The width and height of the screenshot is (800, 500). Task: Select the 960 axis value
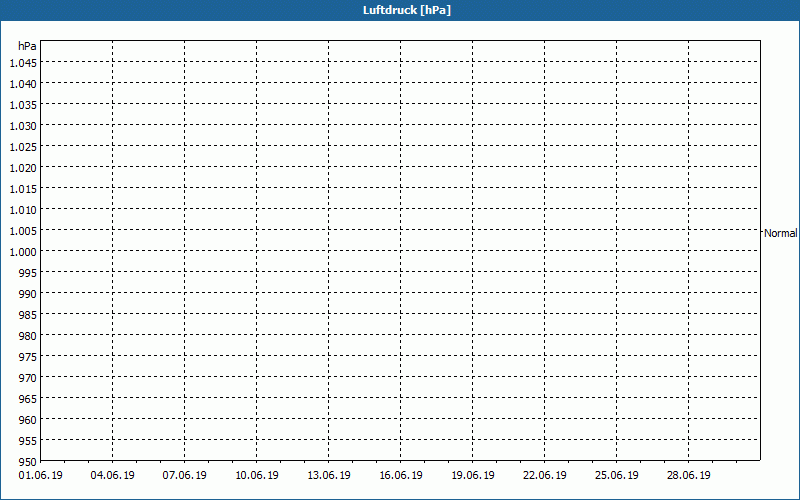point(29,420)
